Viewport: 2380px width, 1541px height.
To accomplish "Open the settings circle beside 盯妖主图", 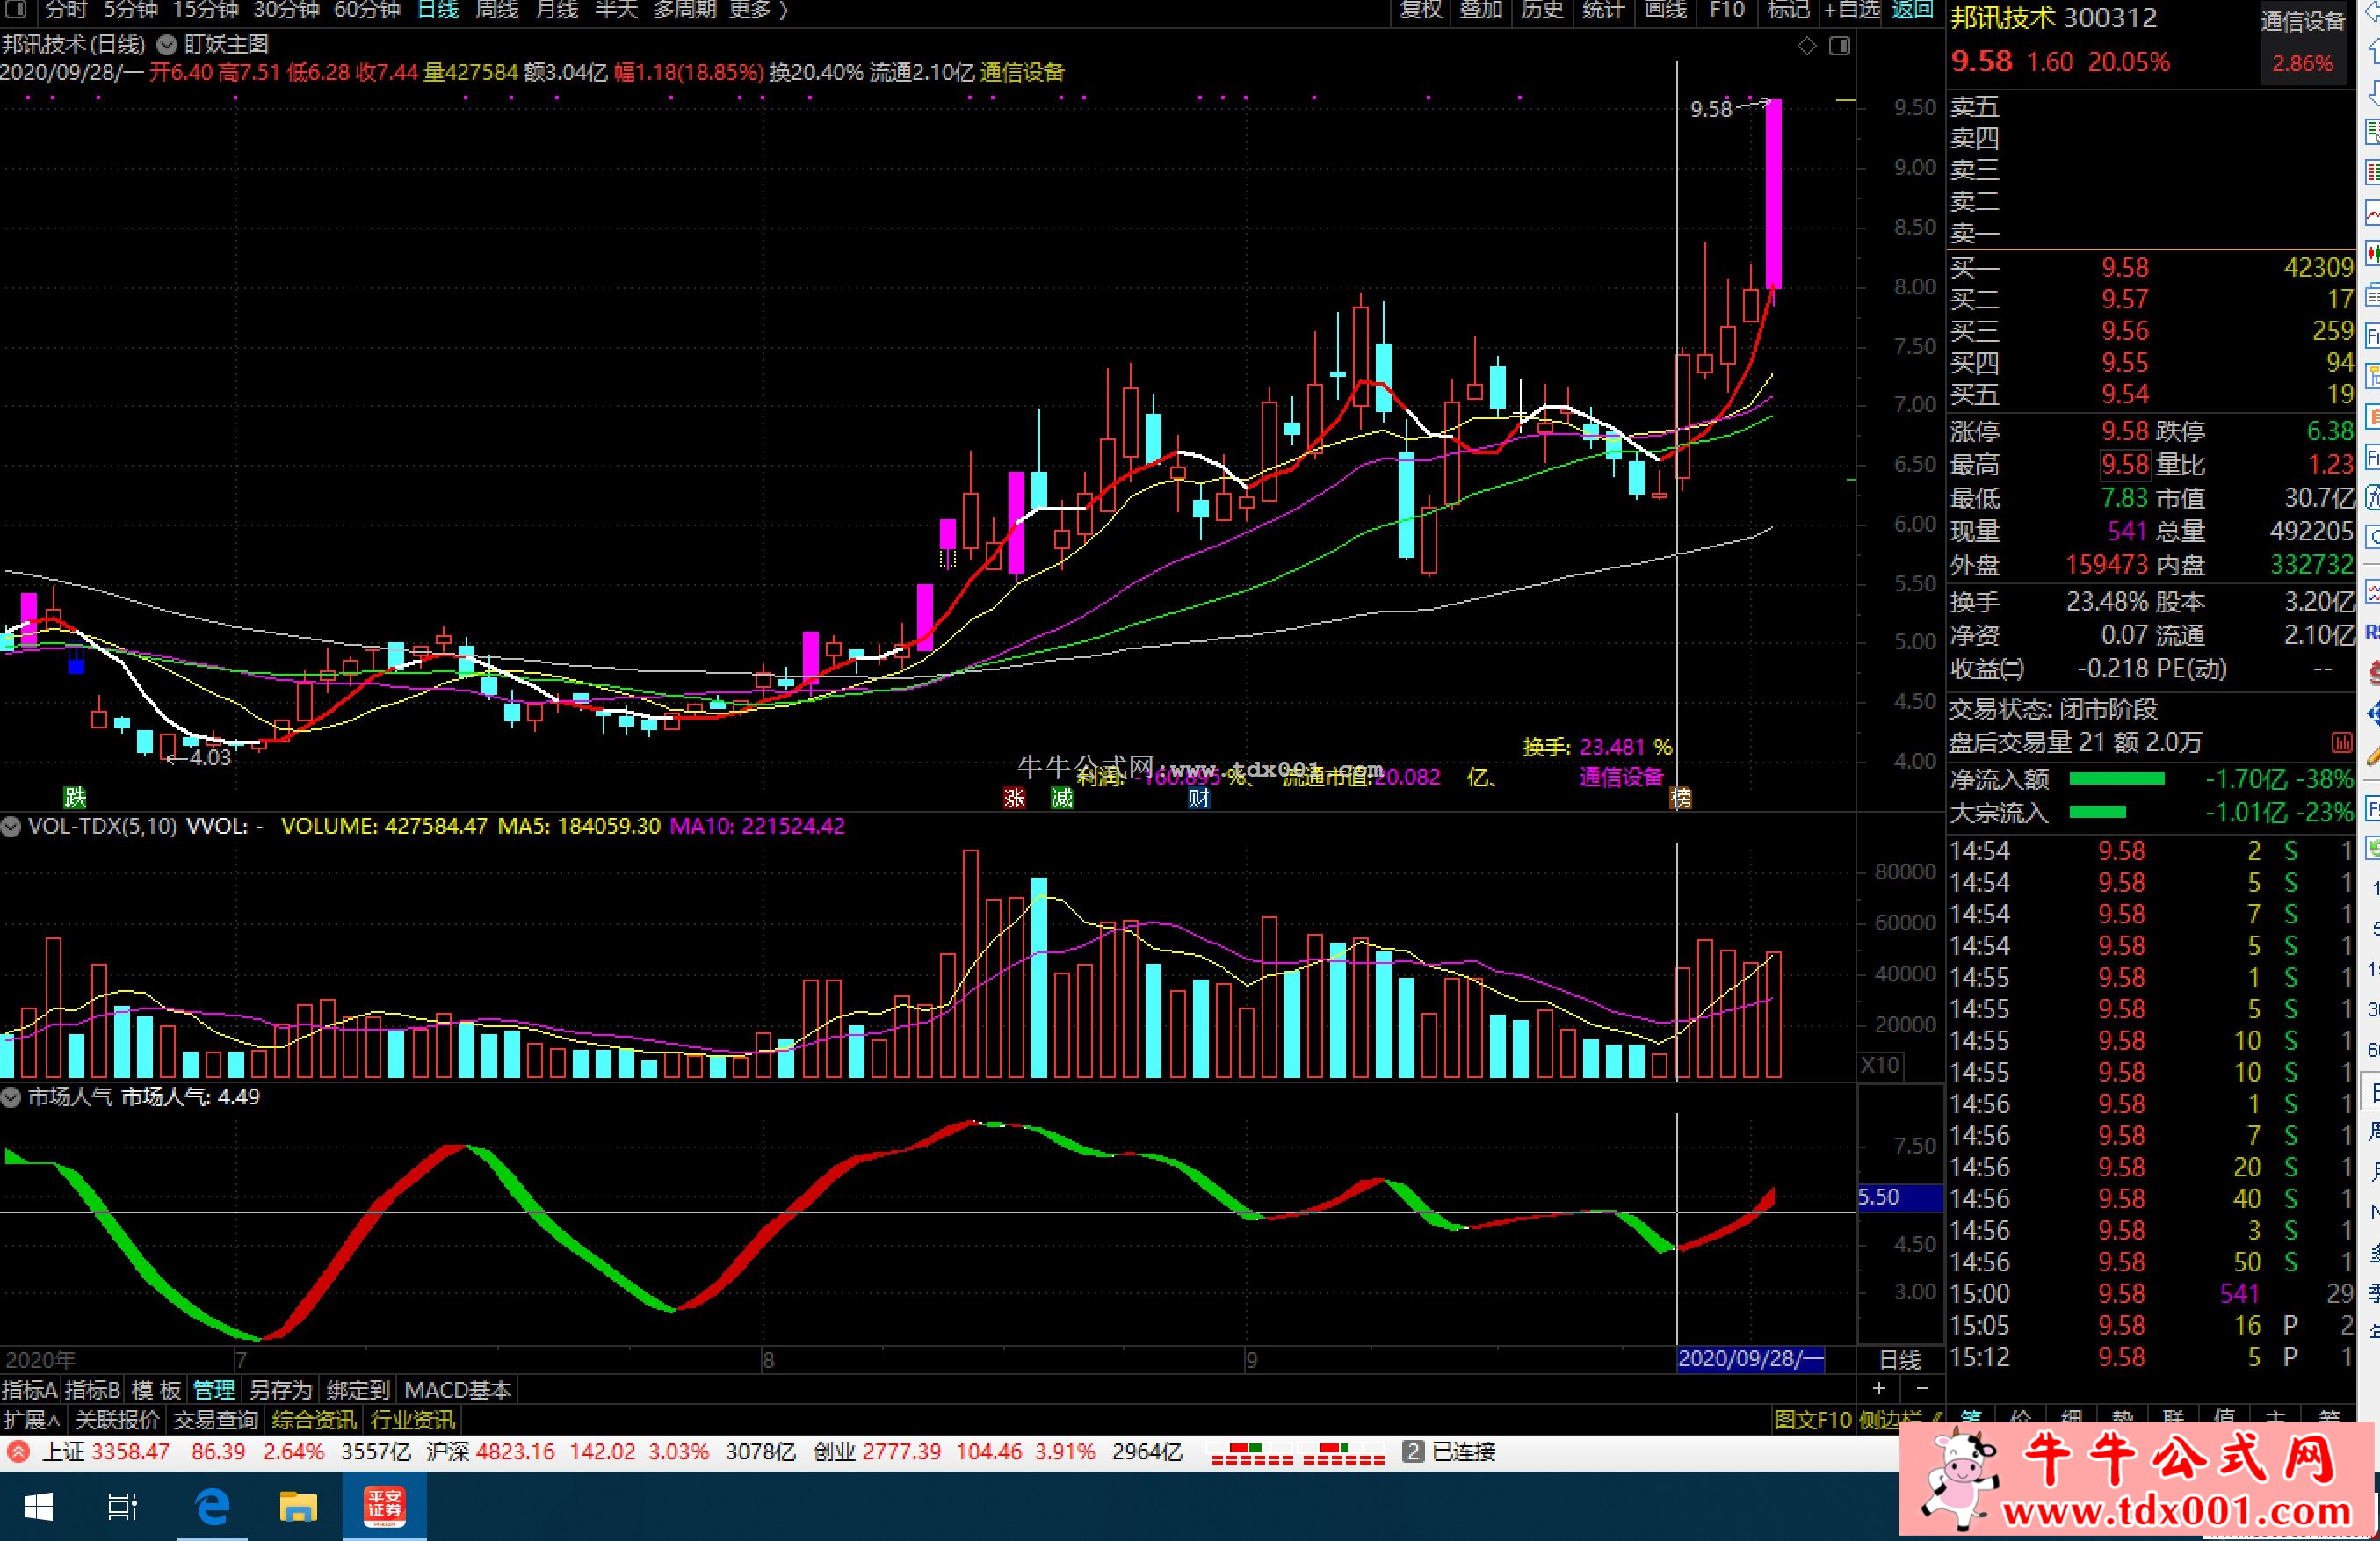I will (x=167, y=45).
